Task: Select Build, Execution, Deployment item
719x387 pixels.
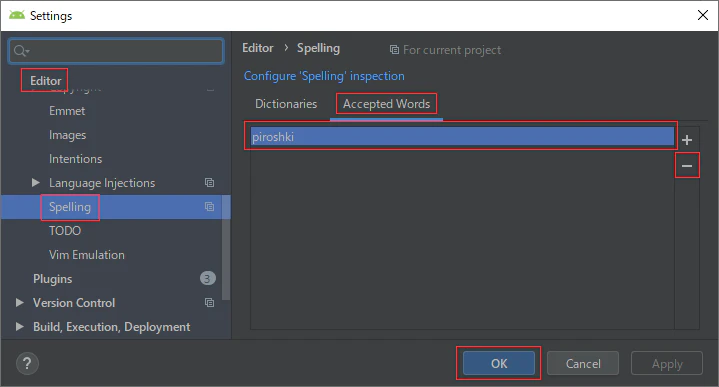Action: 111,327
